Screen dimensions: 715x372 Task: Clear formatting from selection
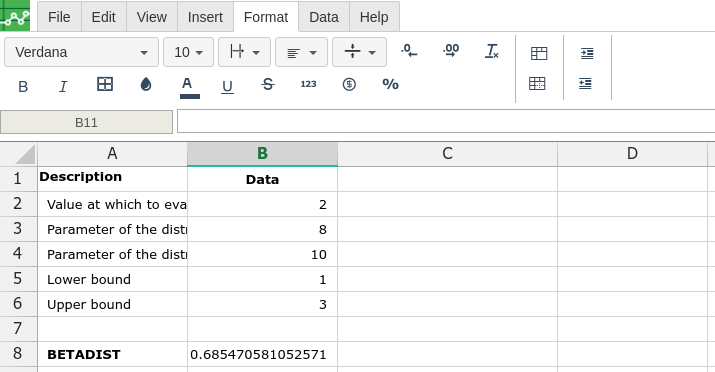(x=492, y=51)
